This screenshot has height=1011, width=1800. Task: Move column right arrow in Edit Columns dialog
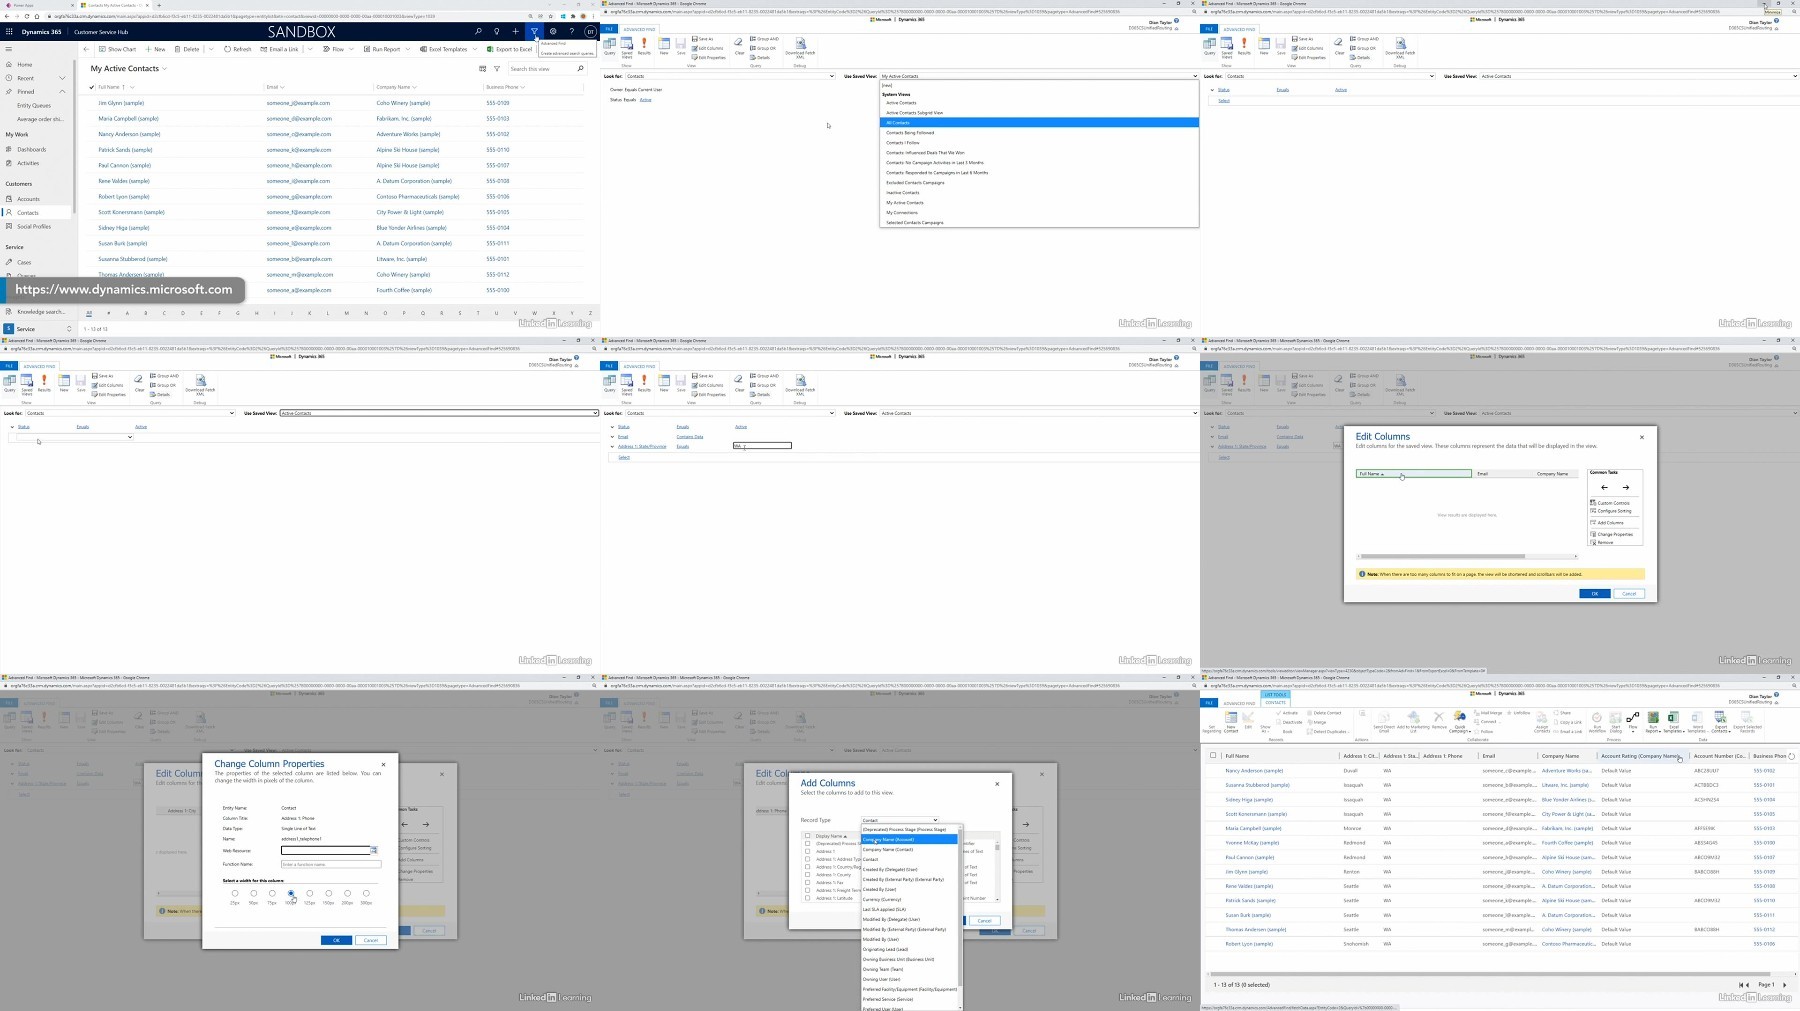[1625, 487]
